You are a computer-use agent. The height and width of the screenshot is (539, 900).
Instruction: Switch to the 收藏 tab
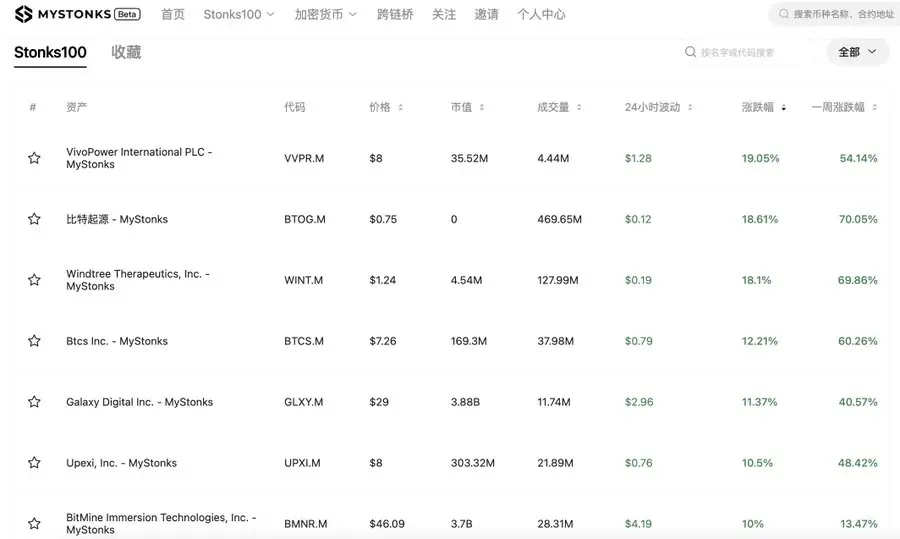[126, 52]
